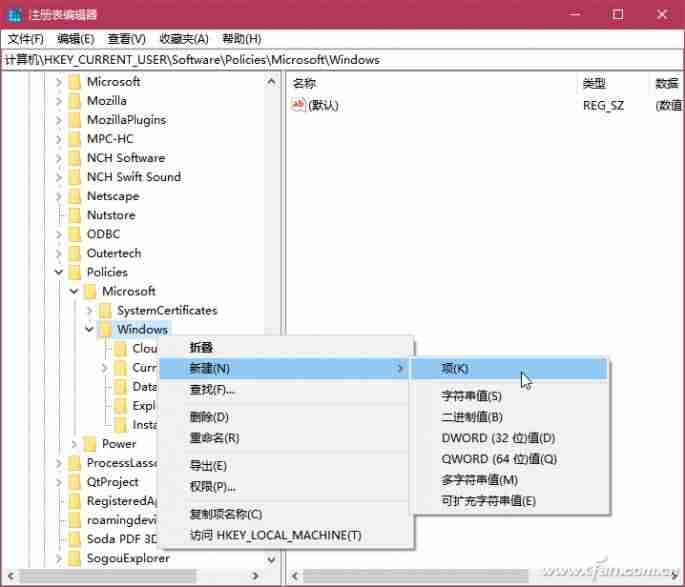This screenshot has width=685, height=587.
Task: Click the folder icon beside Soda PDF 3D
Action: [75, 539]
